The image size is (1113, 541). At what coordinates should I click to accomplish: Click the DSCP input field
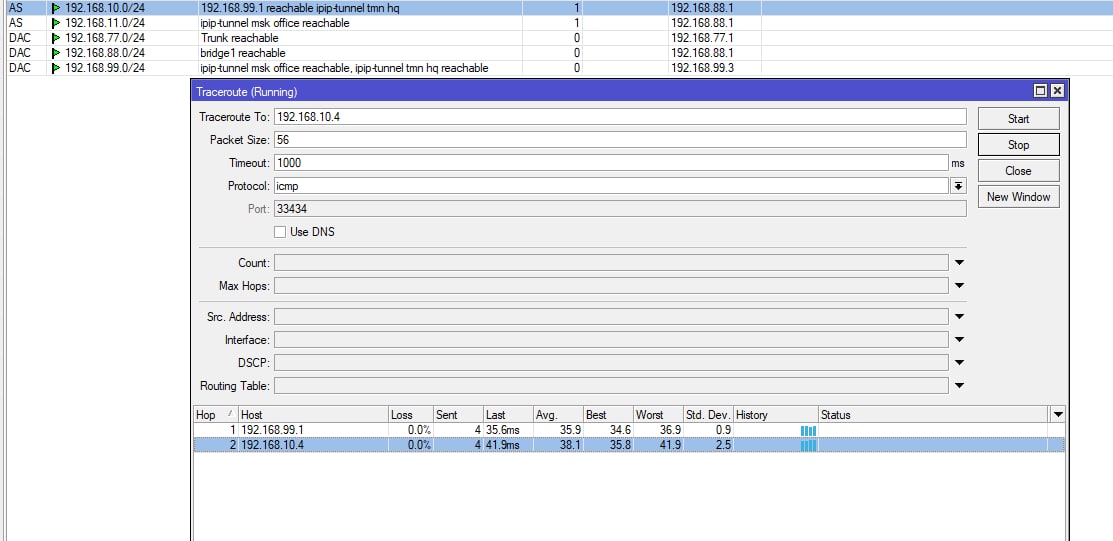click(610, 363)
